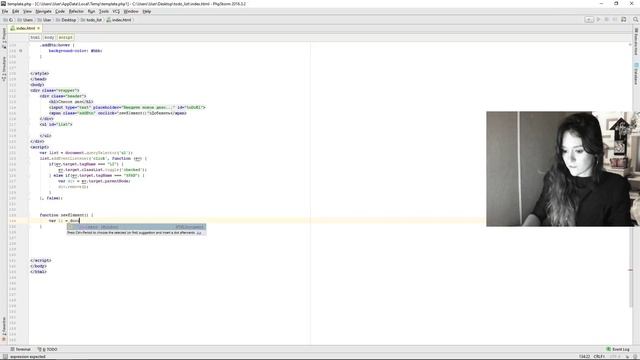Open the TODO tool window
Image resolution: width=640 pixels, height=360 pixels.
tap(48, 349)
